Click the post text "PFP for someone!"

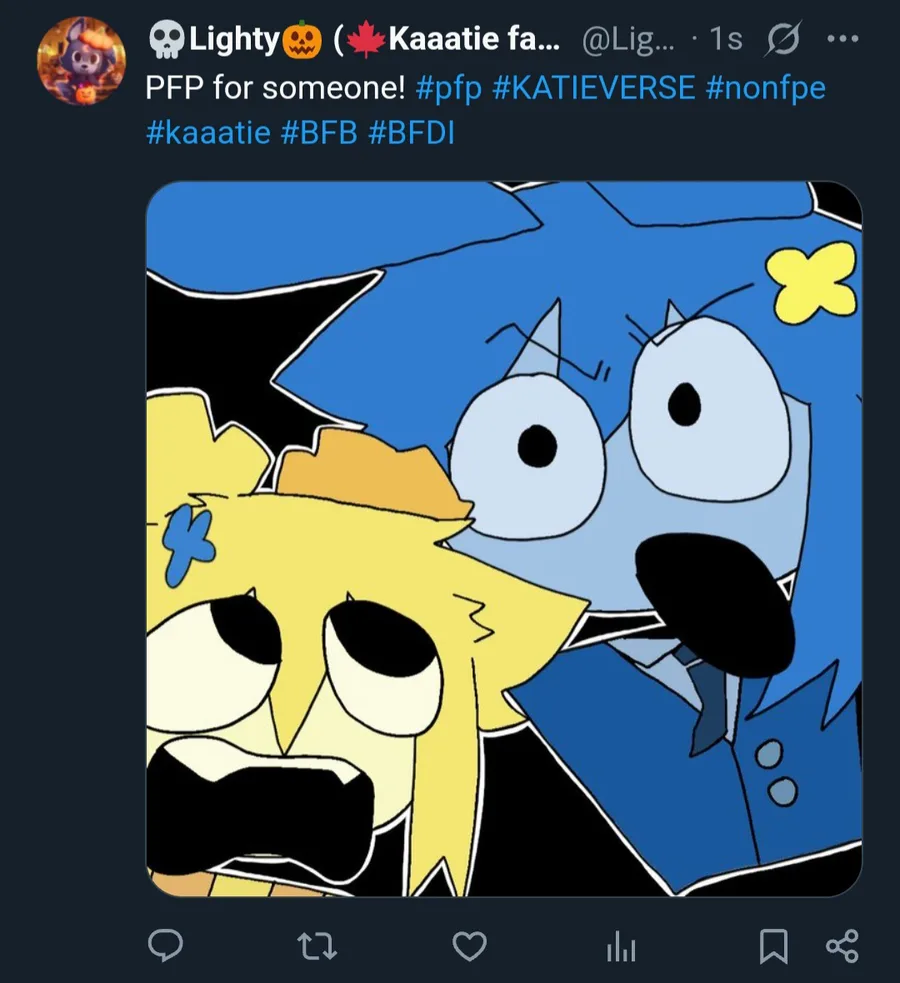[x=275, y=87]
